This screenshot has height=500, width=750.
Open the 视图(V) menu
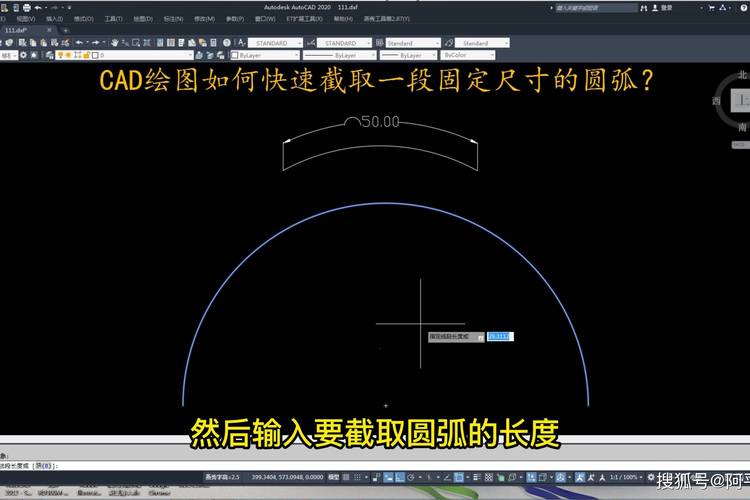click(x=26, y=19)
